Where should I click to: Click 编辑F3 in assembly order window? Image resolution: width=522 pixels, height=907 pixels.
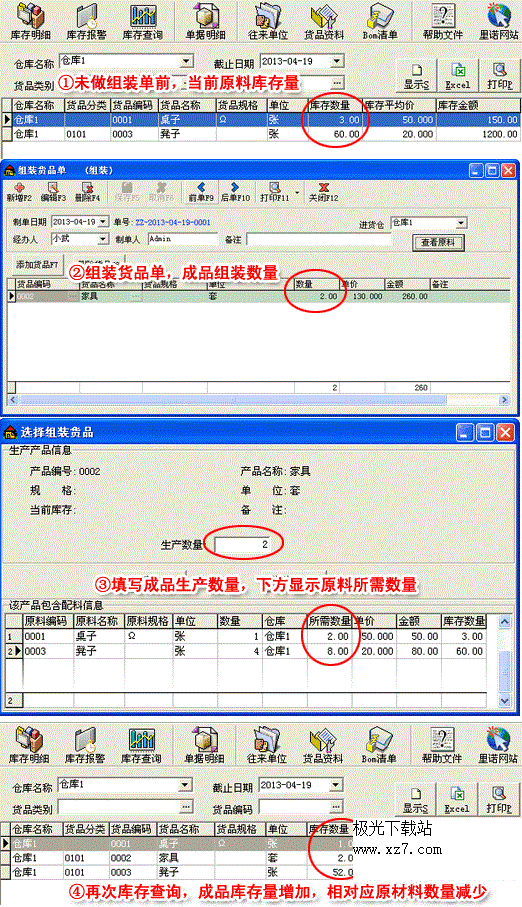pyautogui.click(x=53, y=191)
